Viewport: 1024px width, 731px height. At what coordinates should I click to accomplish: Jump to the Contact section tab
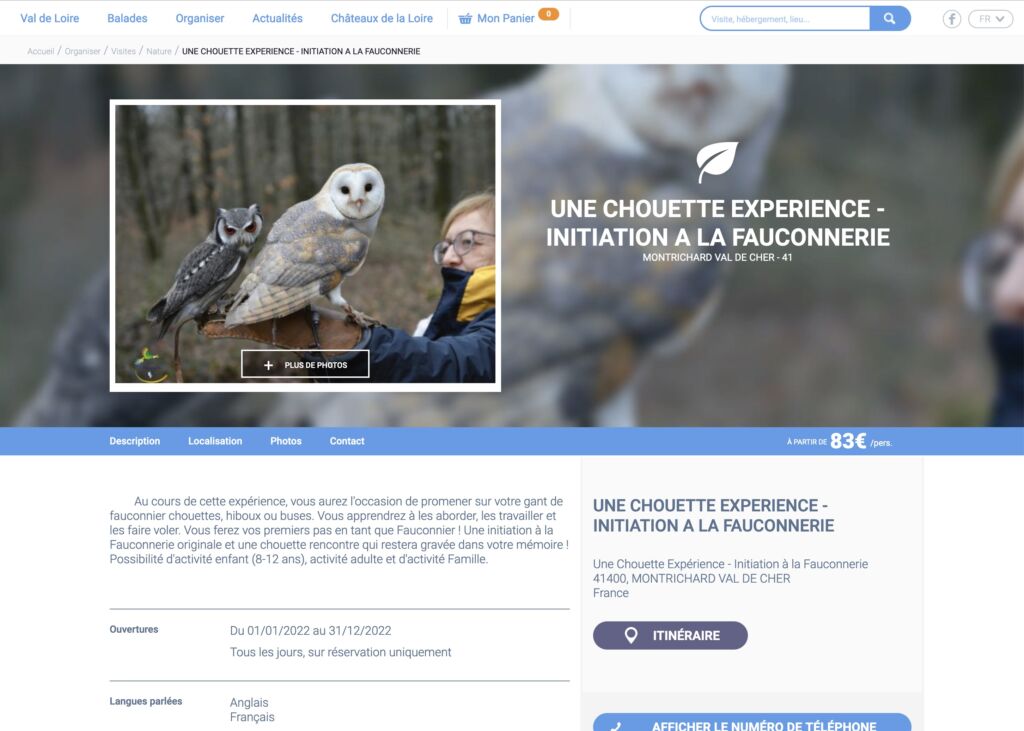coord(347,441)
